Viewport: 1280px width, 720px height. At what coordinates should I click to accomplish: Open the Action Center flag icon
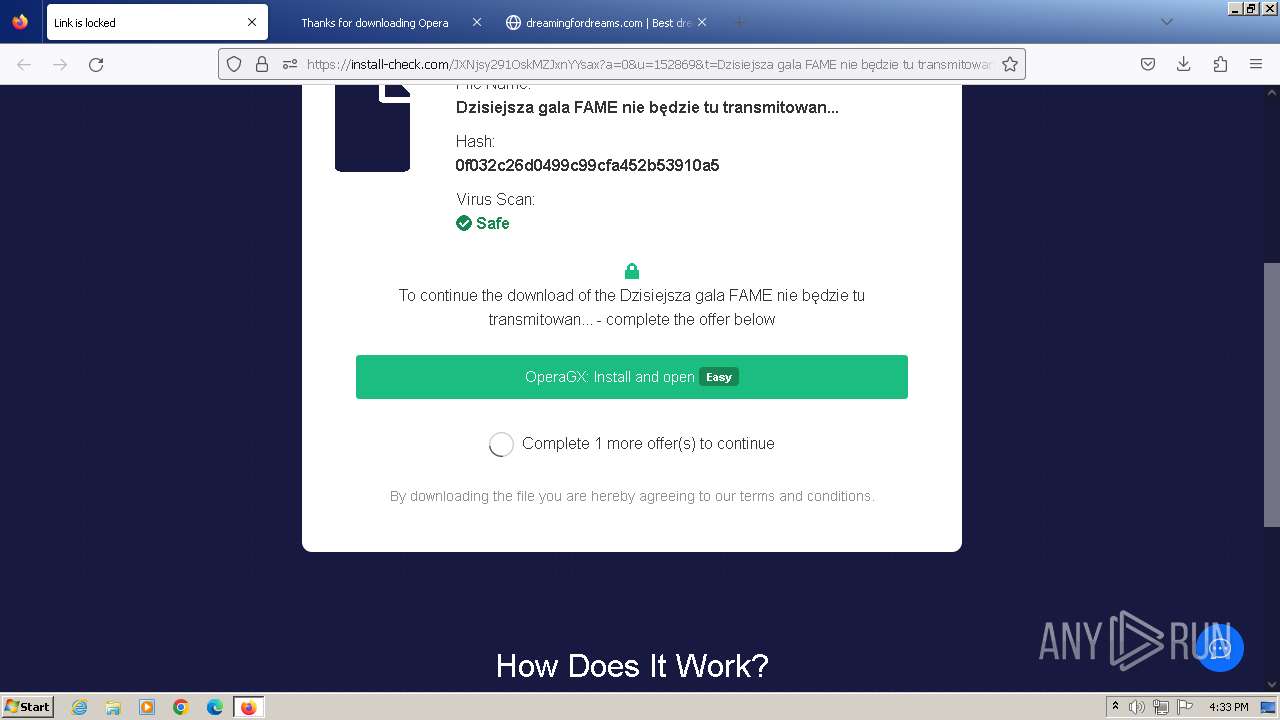[x=1185, y=707]
